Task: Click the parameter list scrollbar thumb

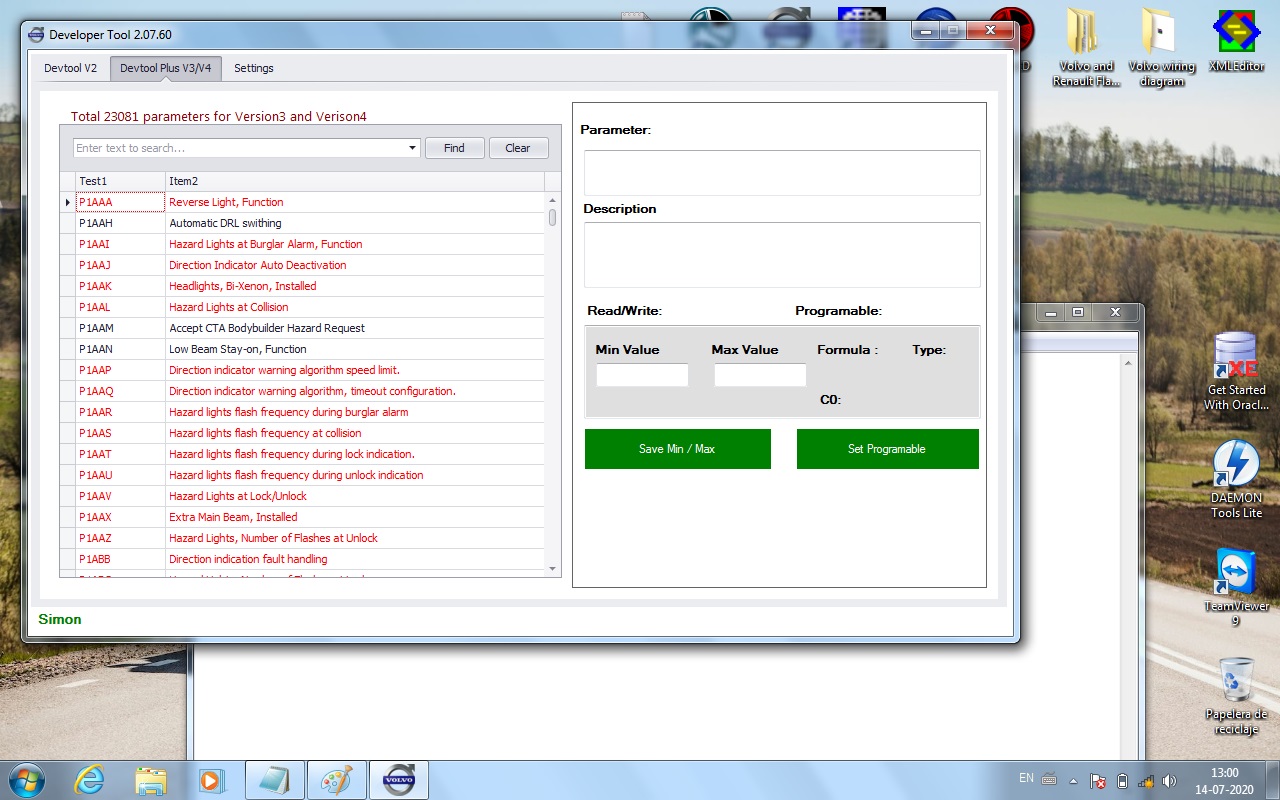Action: pyautogui.click(x=553, y=218)
